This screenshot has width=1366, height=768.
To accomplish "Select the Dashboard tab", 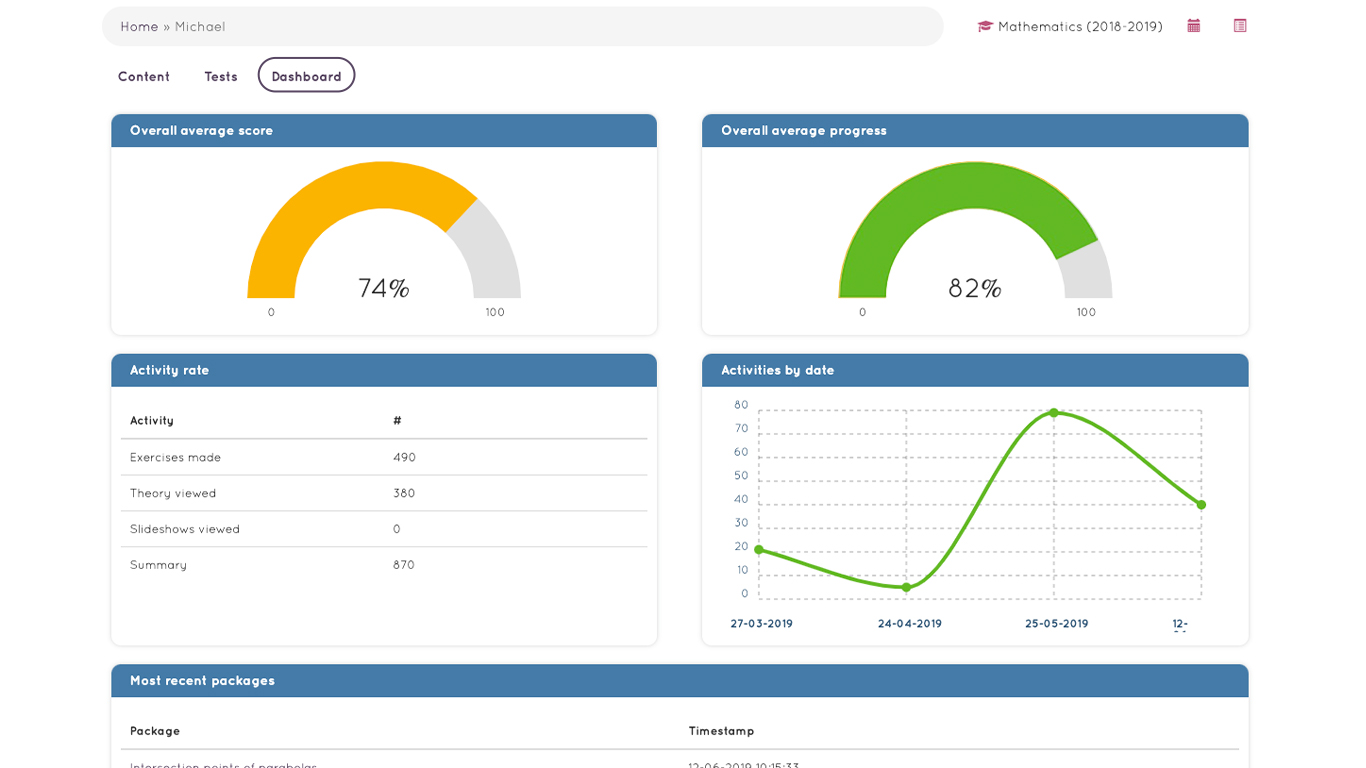I will (x=306, y=75).
